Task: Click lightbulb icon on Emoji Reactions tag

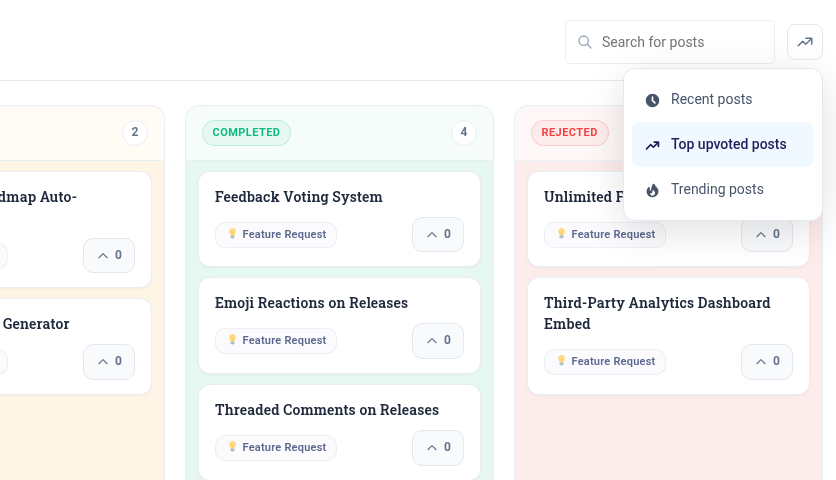Action: click(x=232, y=340)
